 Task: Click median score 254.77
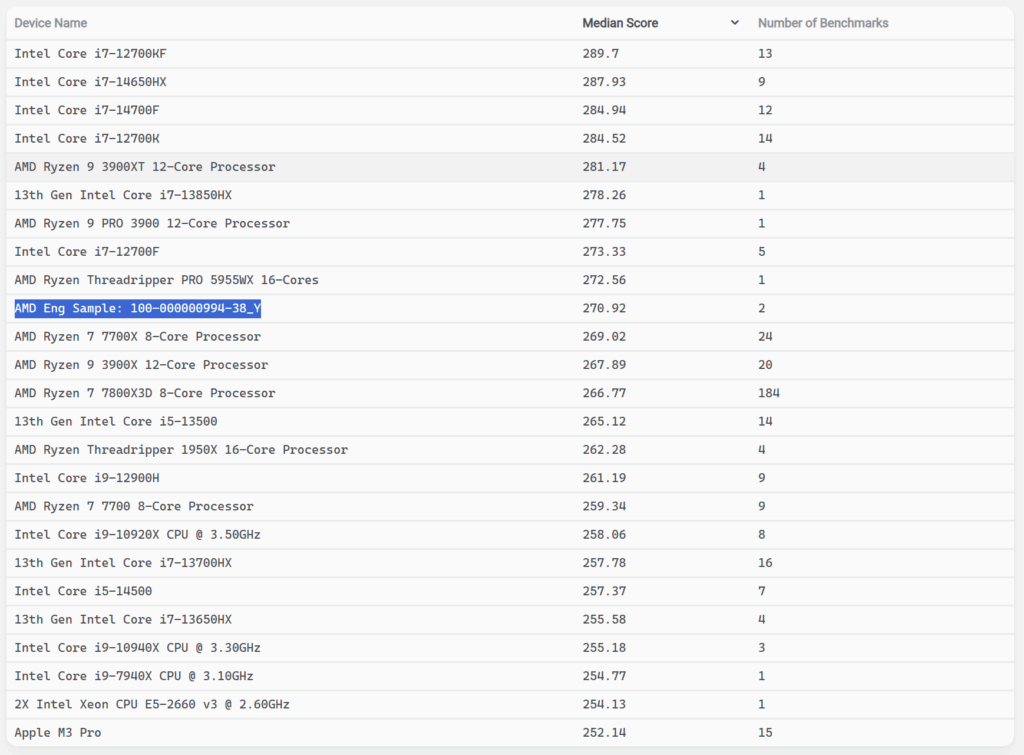604,676
